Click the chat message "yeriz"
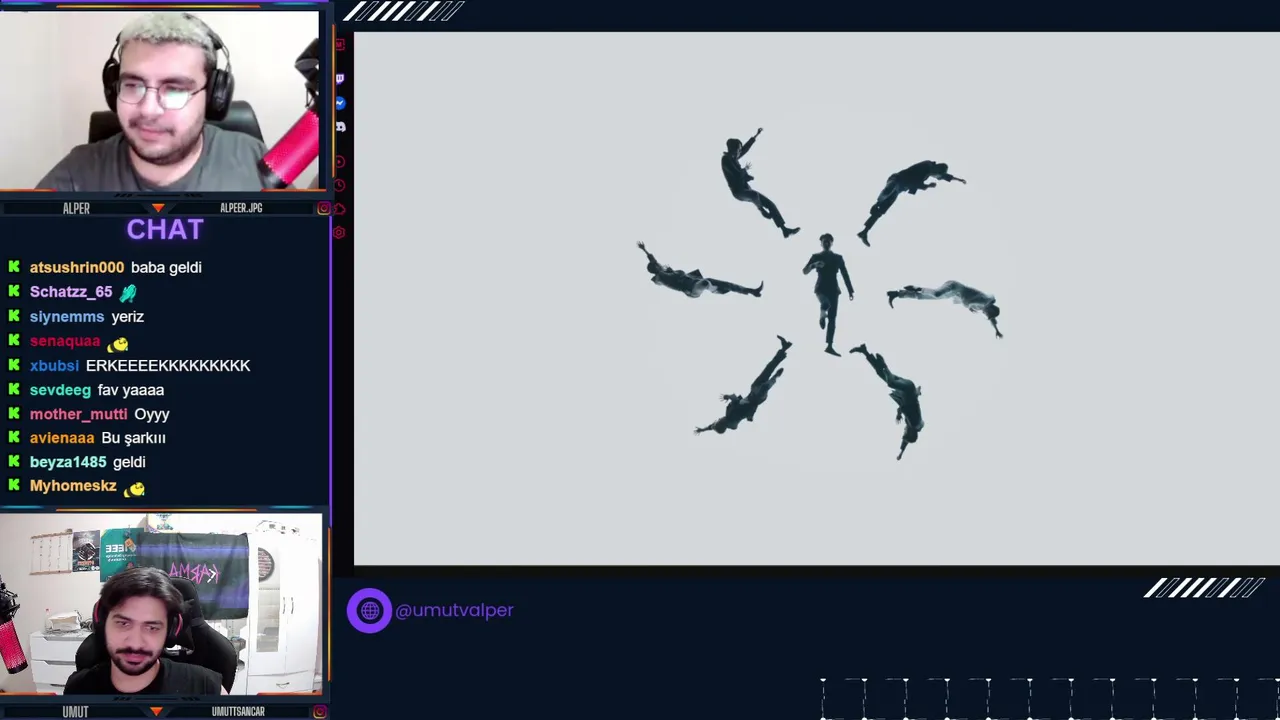This screenshot has height=720, width=1280. 128,316
